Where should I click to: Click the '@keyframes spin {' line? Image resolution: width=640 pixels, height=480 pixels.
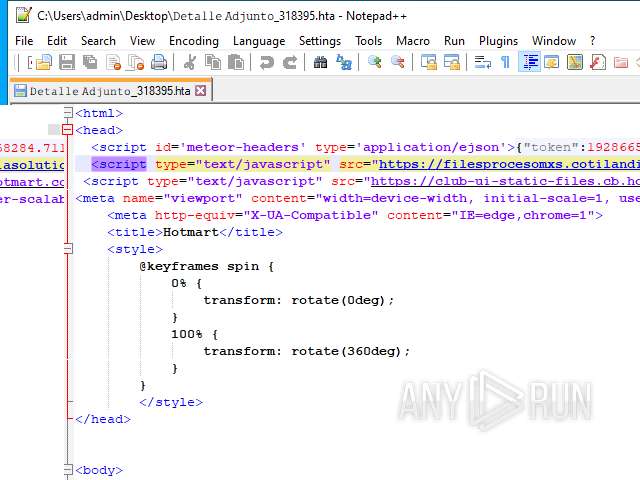pos(207,267)
